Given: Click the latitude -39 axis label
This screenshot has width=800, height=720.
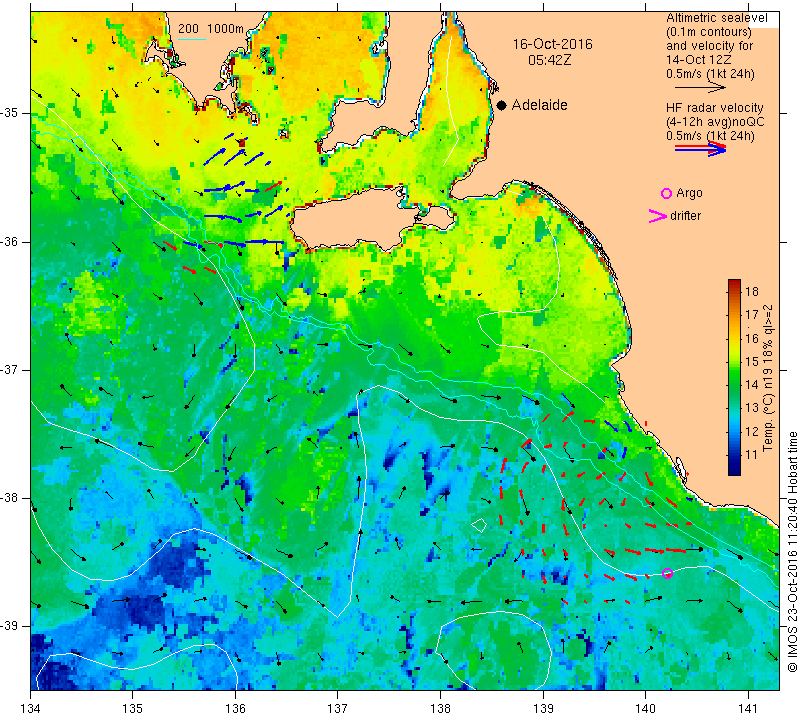Looking at the screenshot, I should tap(10, 626).
